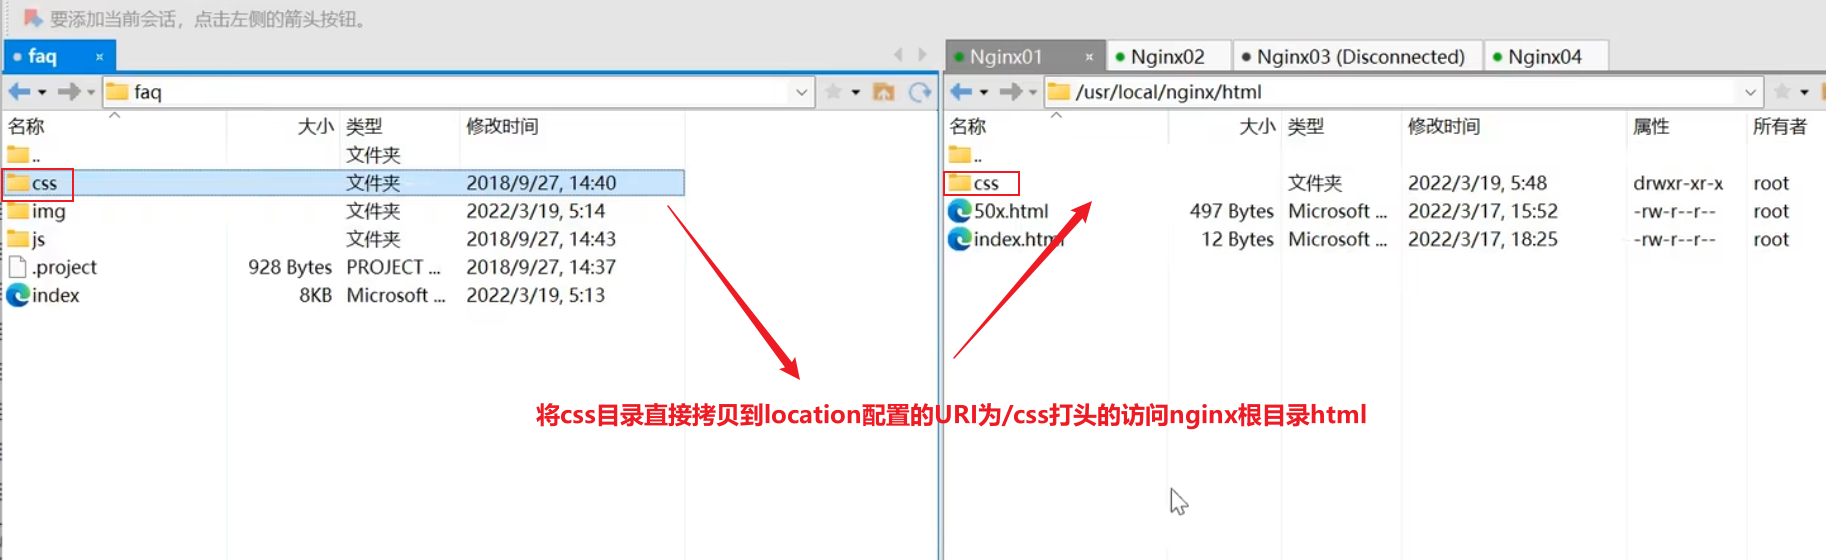Image resolution: width=1826 pixels, height=560 pixels.
Task: Click the left pane back arrow
Action: 19,92
